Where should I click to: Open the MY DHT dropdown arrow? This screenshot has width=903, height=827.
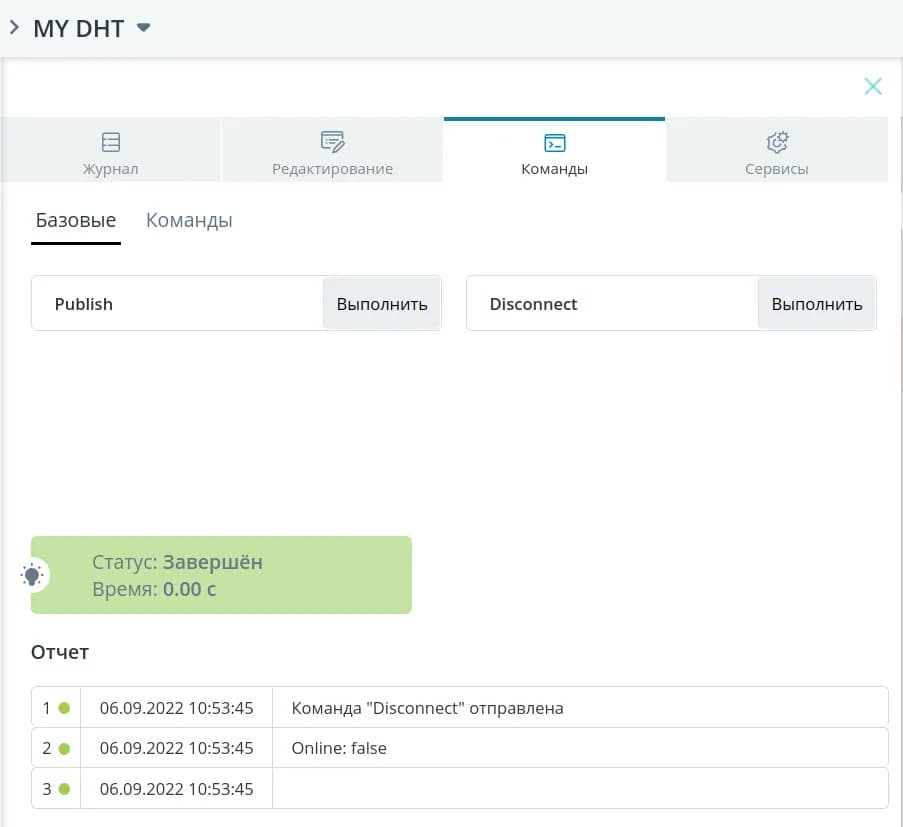coord(143,28)
